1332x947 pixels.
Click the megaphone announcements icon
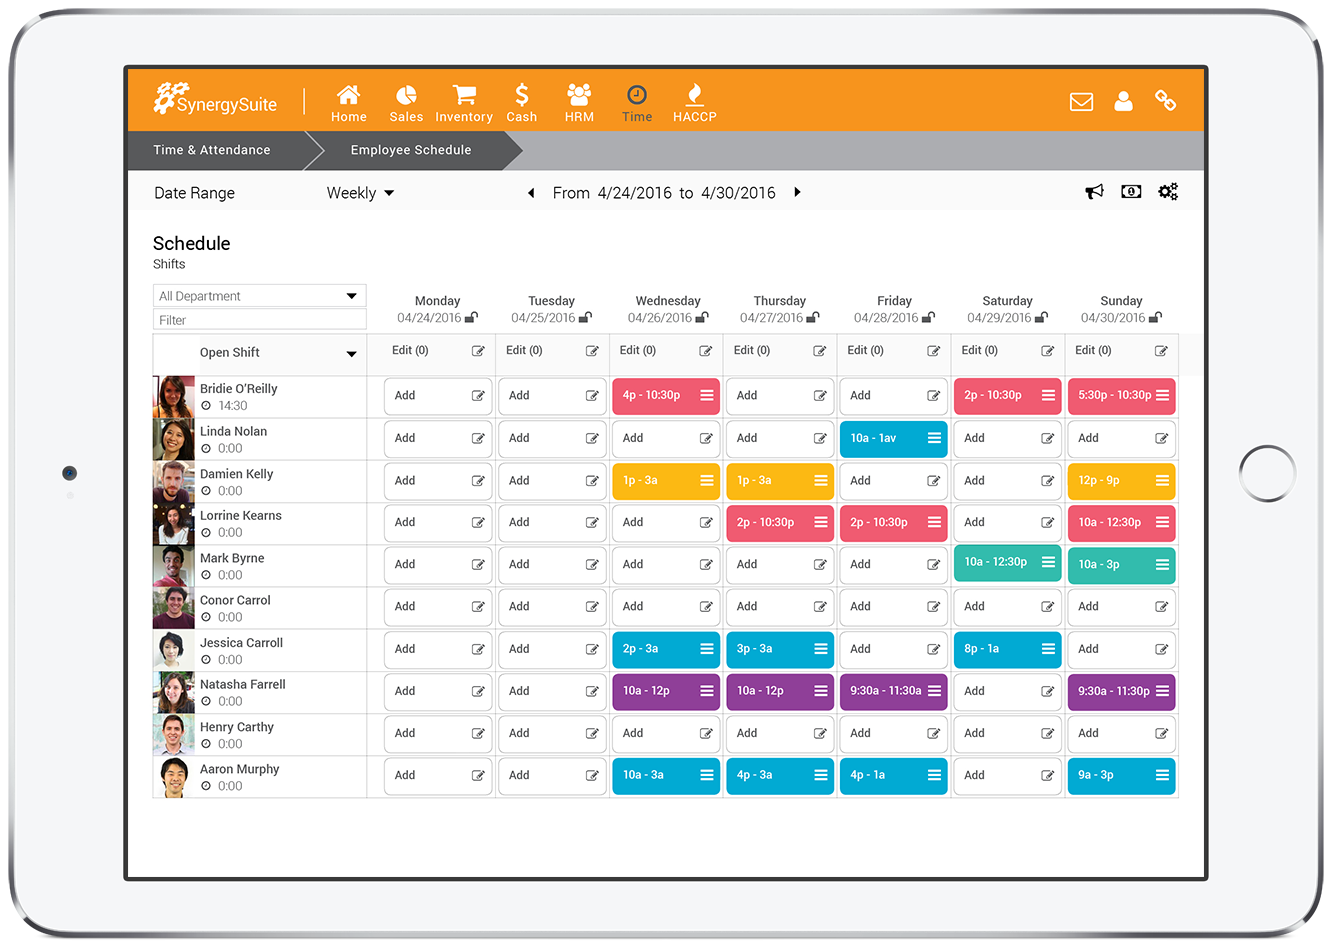pos(1094,191)
